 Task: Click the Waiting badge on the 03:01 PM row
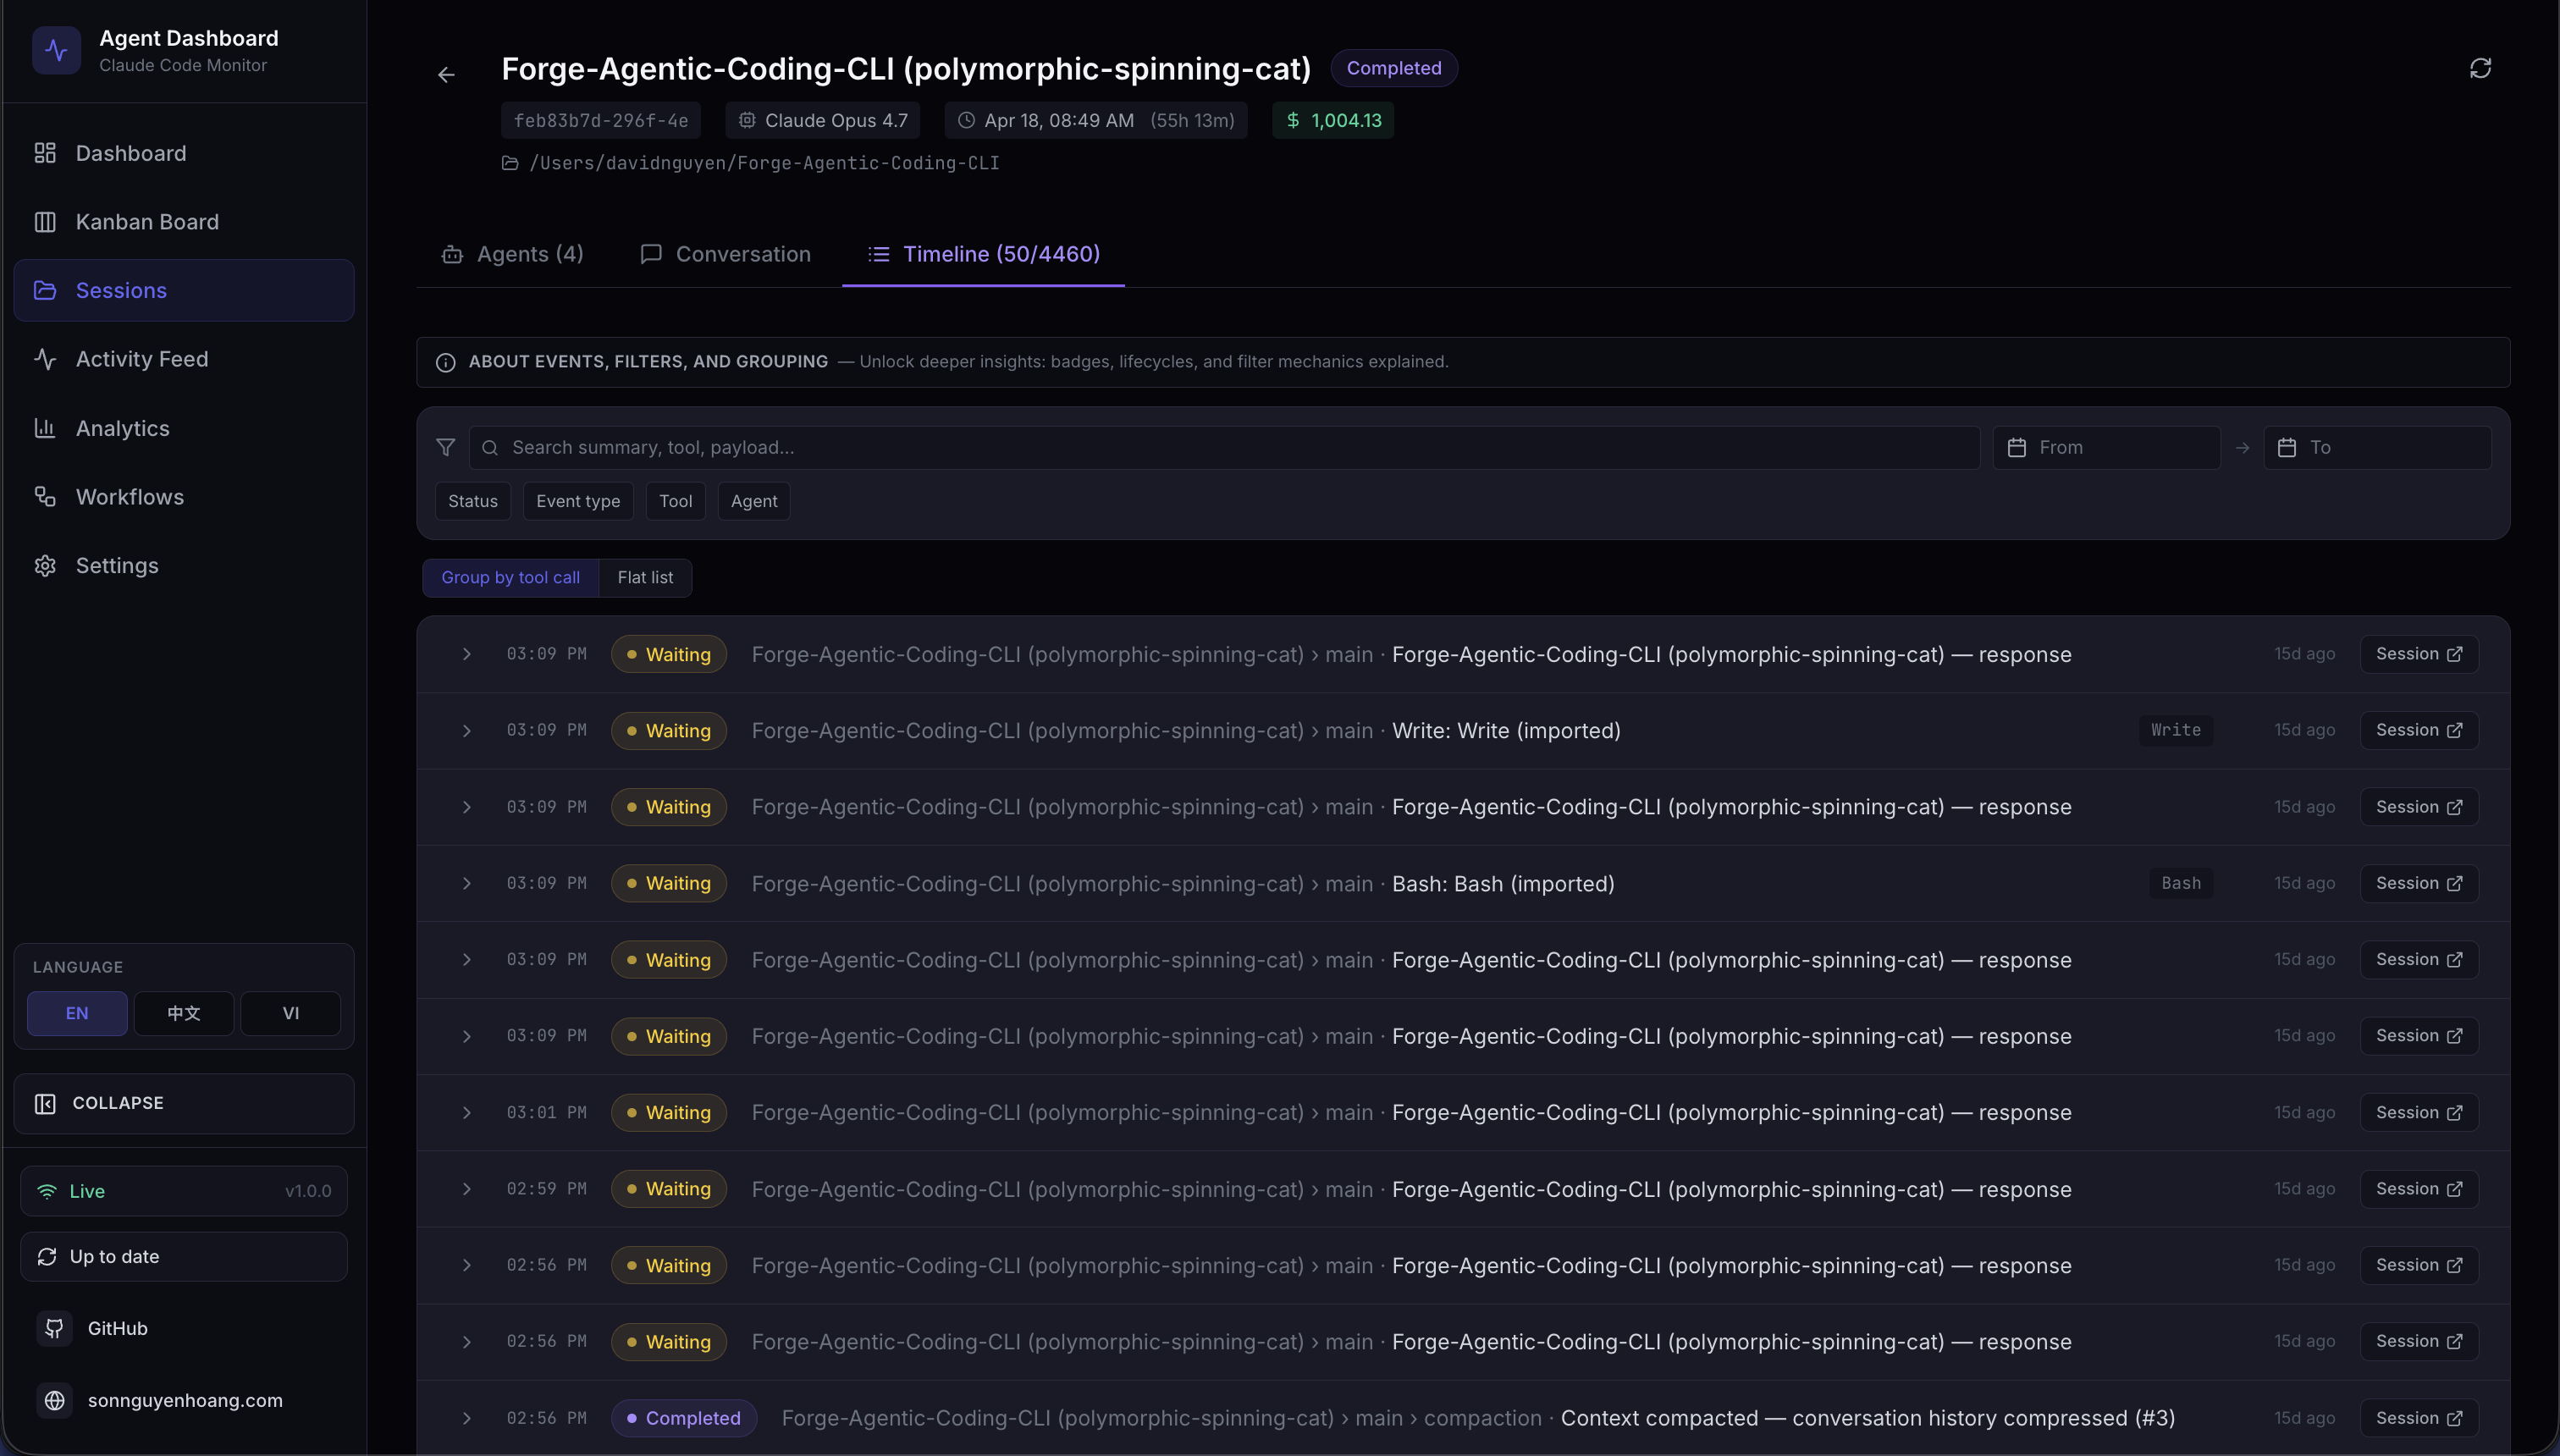pyautogui.click(x=669, y=1112)
